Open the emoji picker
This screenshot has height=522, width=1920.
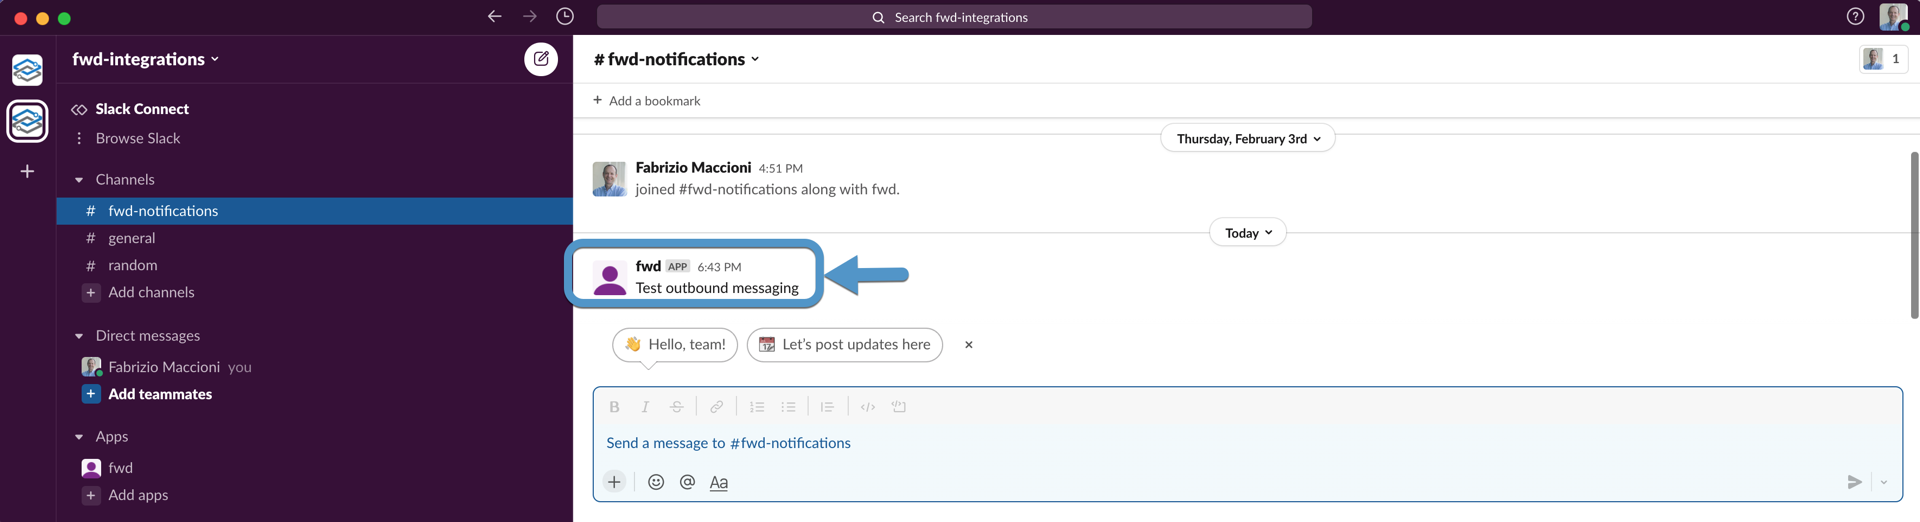(656, 482)
